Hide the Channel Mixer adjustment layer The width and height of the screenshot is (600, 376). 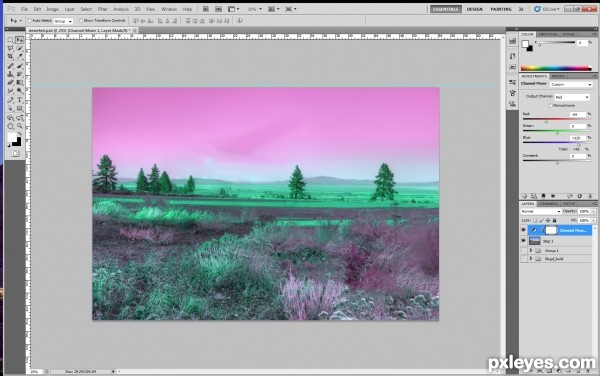[x=523, y=230]
